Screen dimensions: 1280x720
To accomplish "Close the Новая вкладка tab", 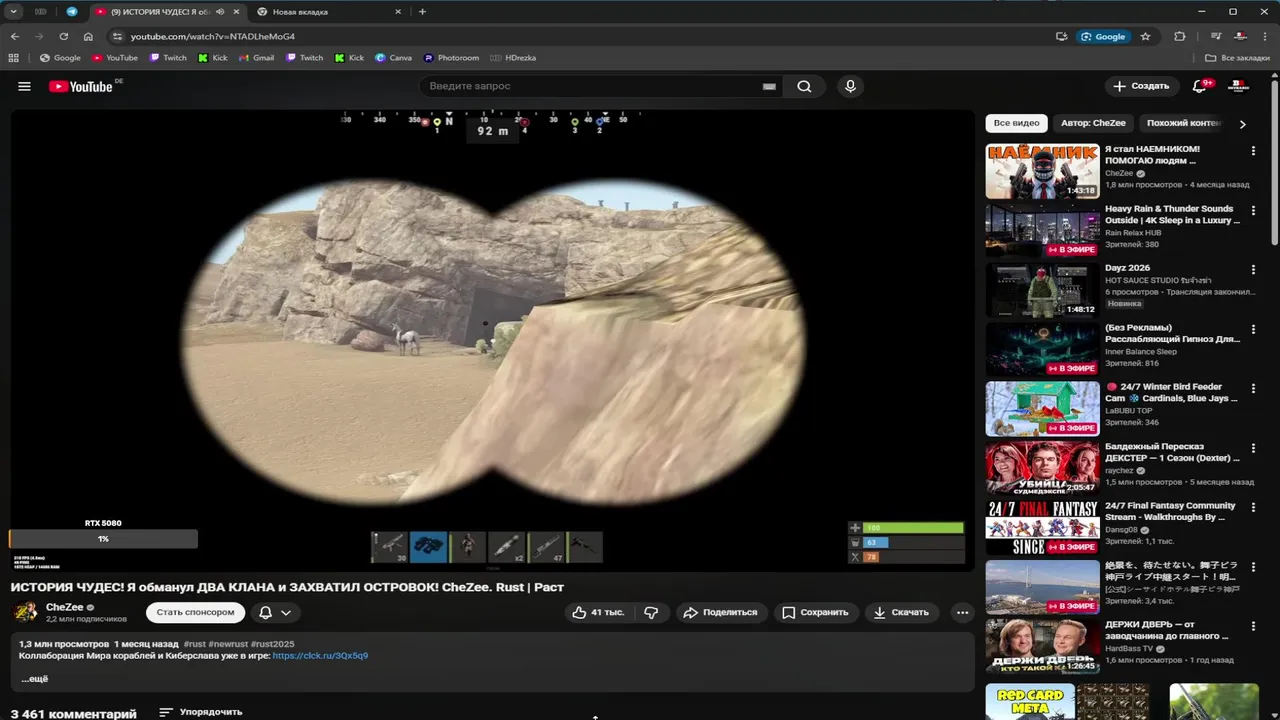I will [398, 12].
